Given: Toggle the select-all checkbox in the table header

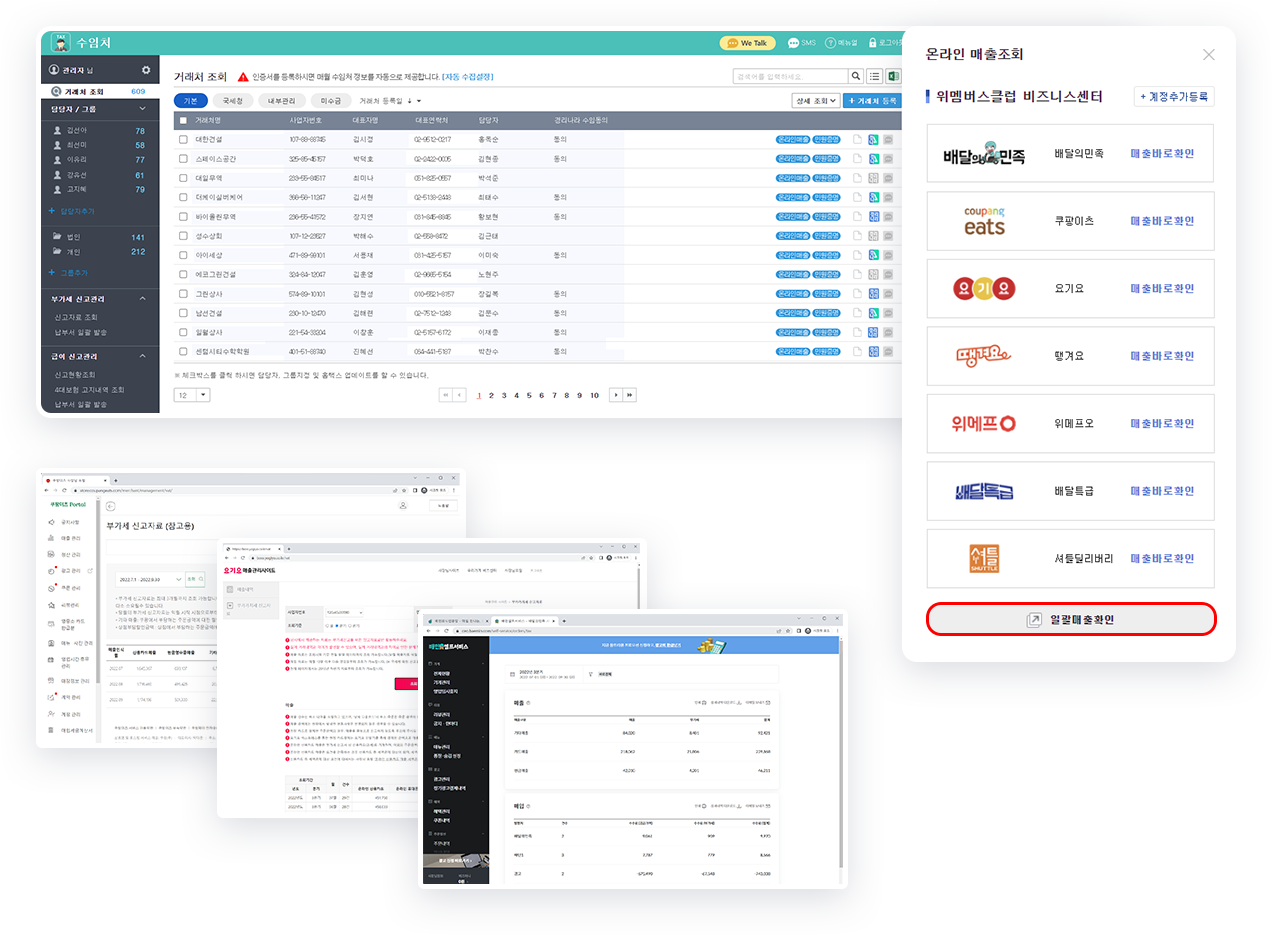Looking at the screenshot, I should click(183, 121).
